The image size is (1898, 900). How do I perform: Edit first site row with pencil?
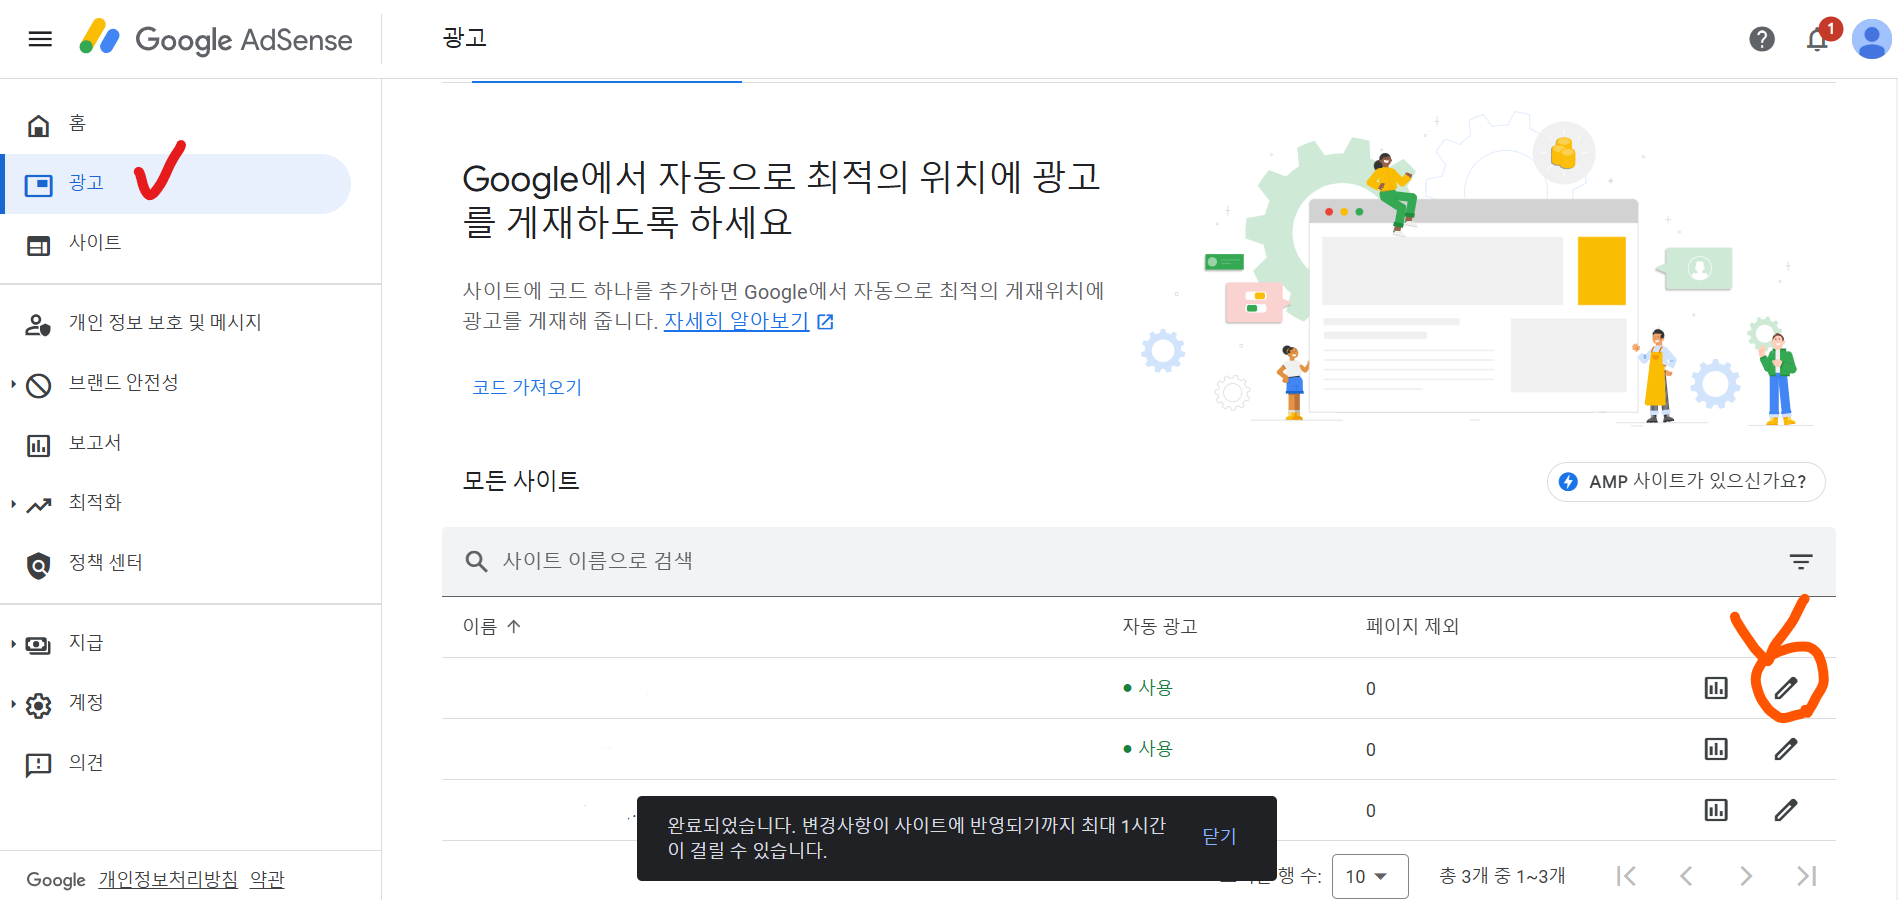[1786, 688]
